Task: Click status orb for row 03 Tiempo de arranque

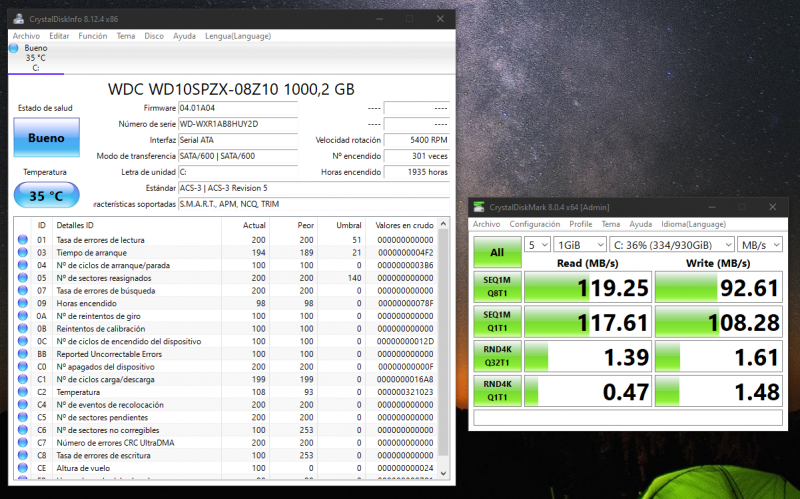Action: [22, 253]
